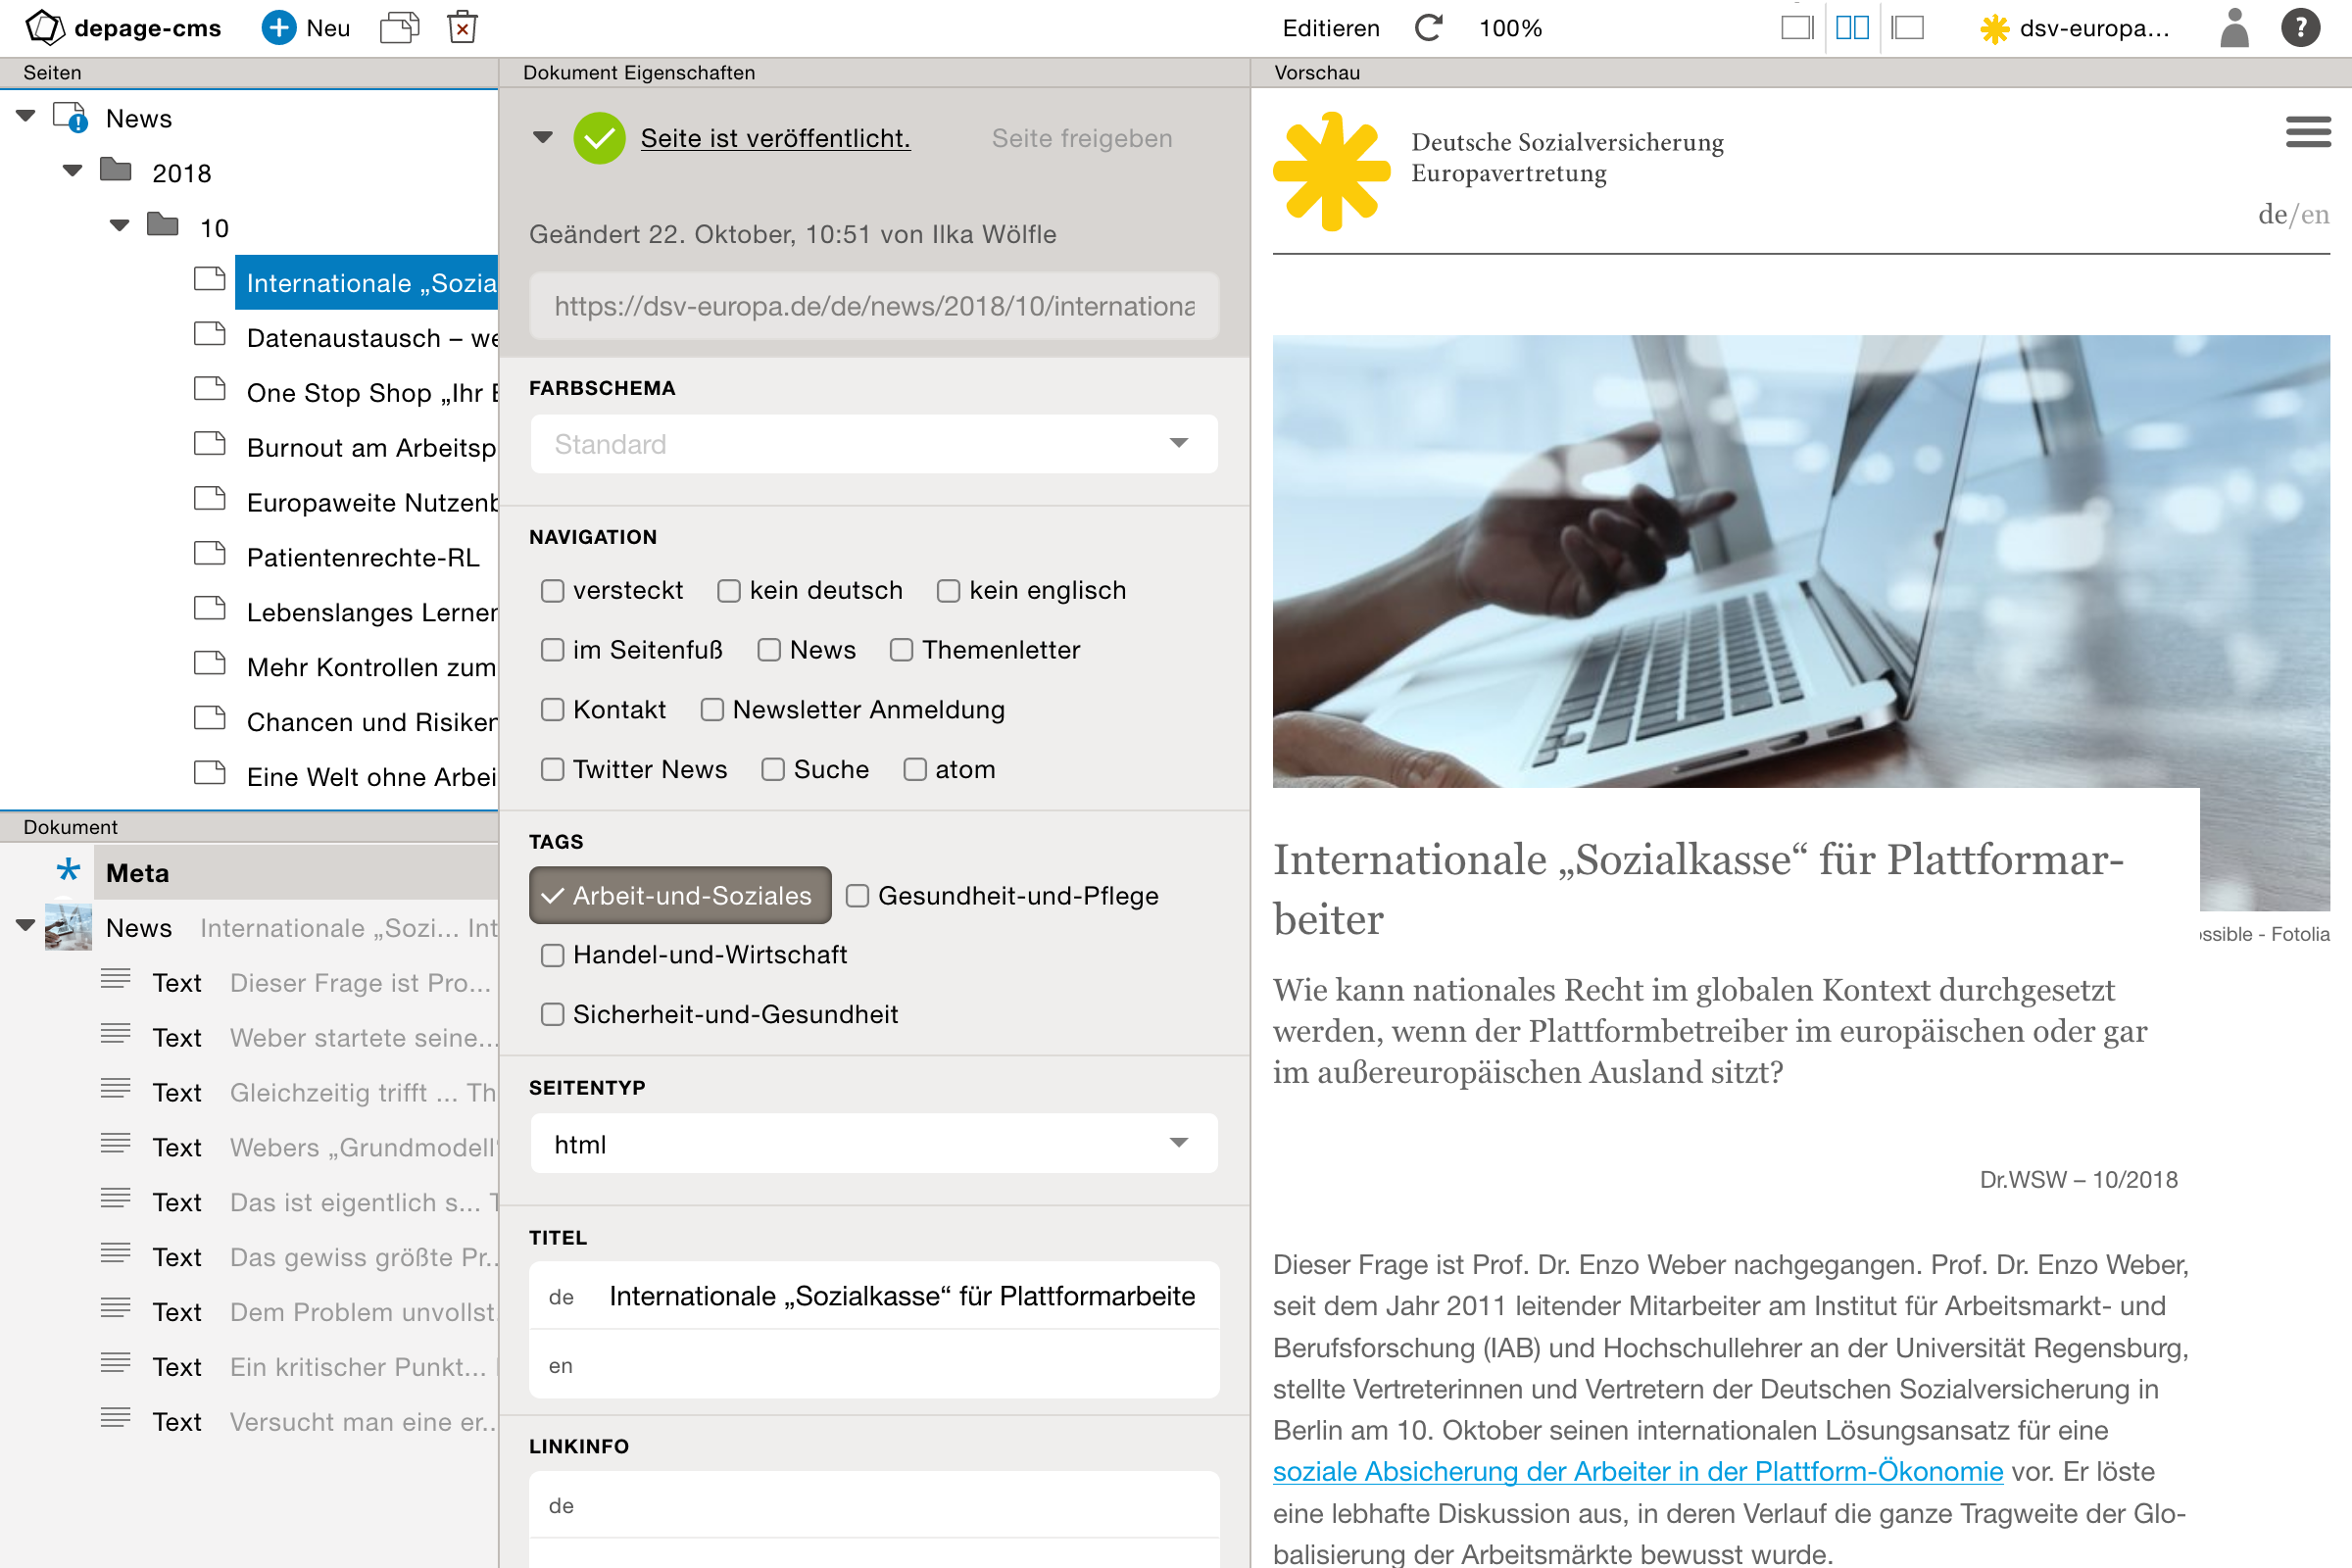2352x1568 pixels.
Task: Click the Neu (new page) icon
Action: pos(278,26)
